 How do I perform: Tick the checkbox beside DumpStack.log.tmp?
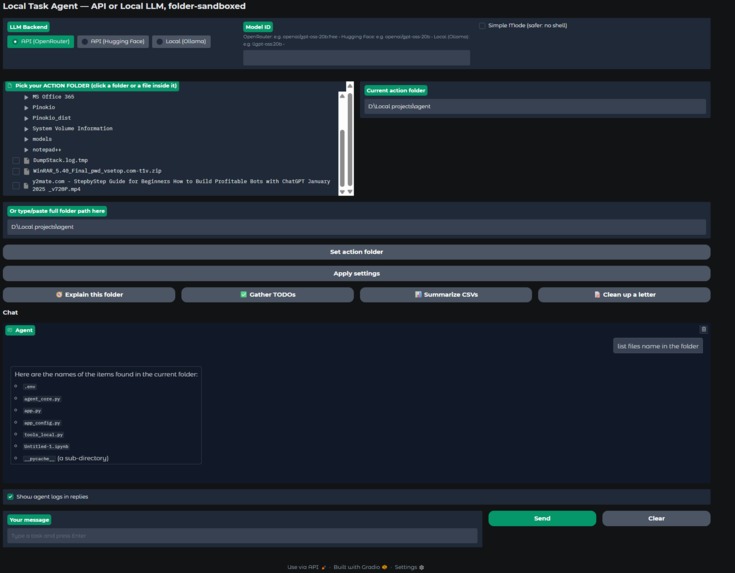pyautogui.click(x=16, y=160)
